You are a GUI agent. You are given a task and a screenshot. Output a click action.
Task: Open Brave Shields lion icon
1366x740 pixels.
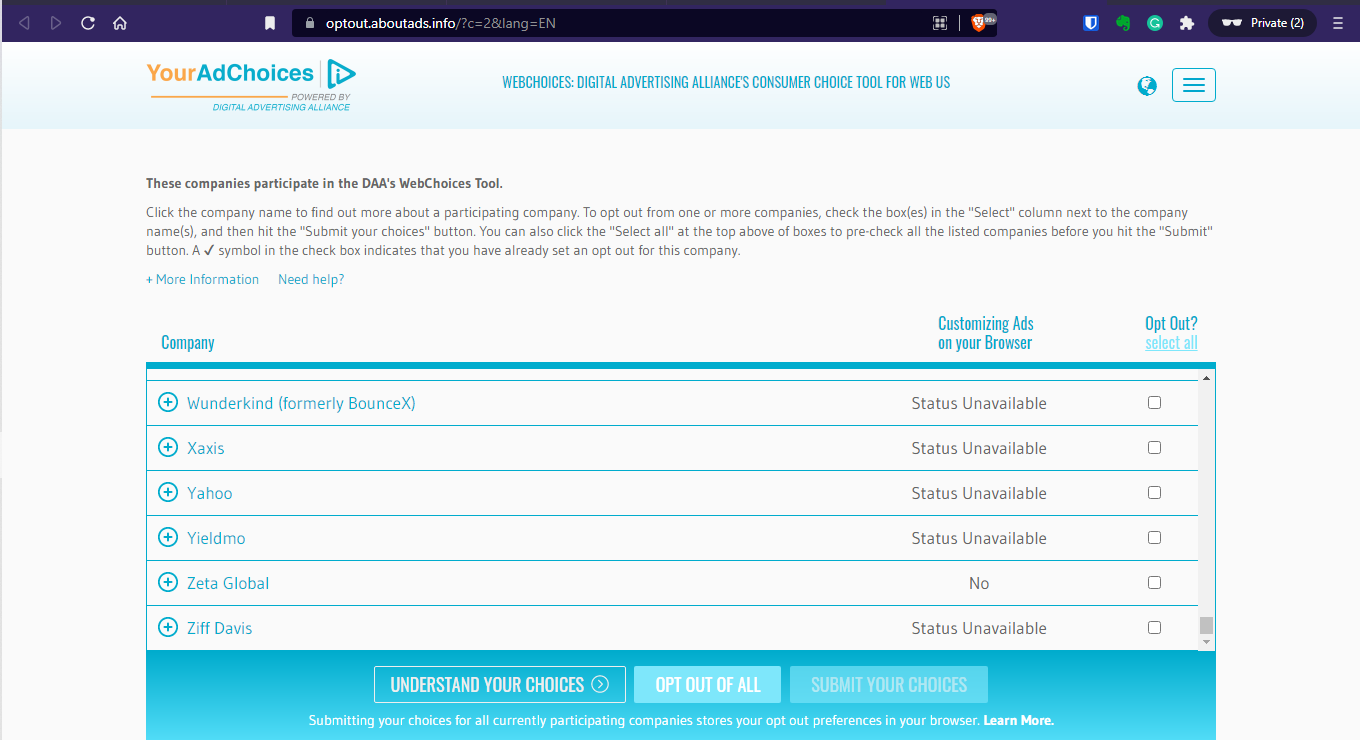coord(978,22)
